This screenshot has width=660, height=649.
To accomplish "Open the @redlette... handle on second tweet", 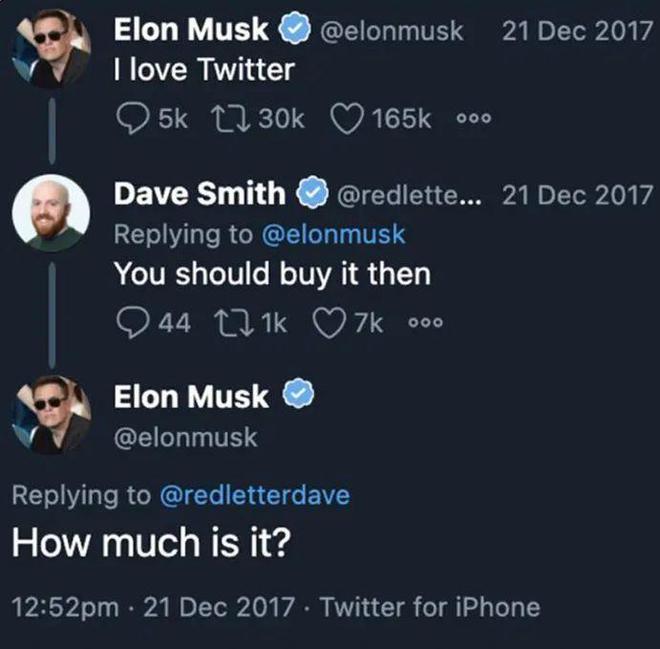I will (408, 195).
